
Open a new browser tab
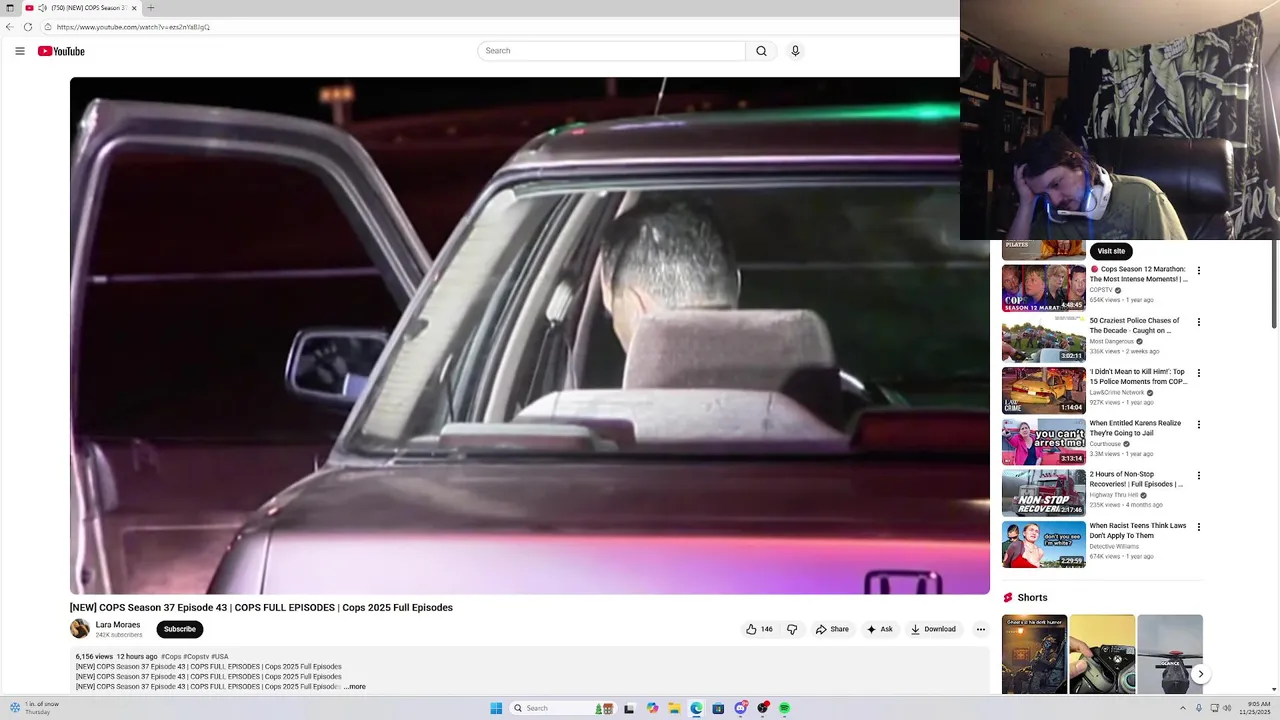pos(151,8)
